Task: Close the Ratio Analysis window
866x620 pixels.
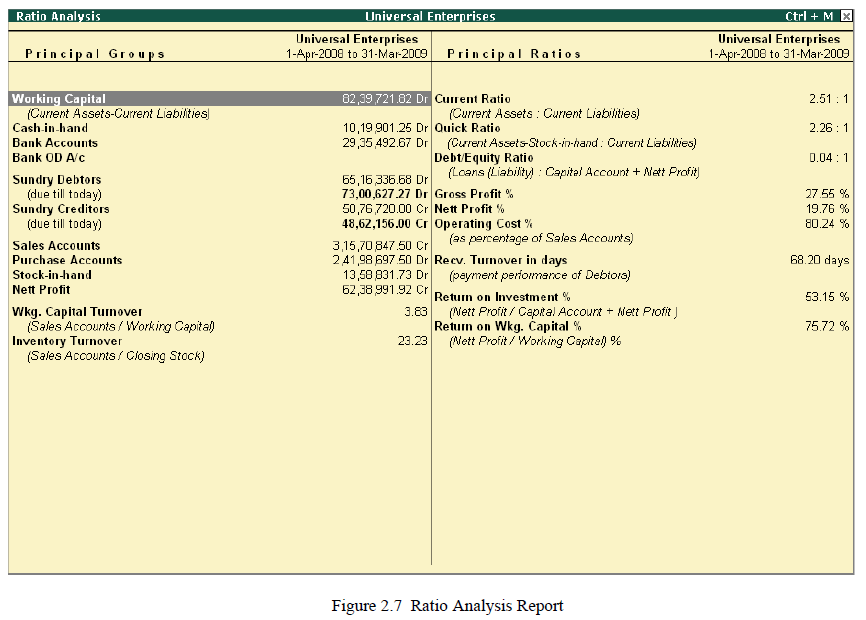Action: 846,16
